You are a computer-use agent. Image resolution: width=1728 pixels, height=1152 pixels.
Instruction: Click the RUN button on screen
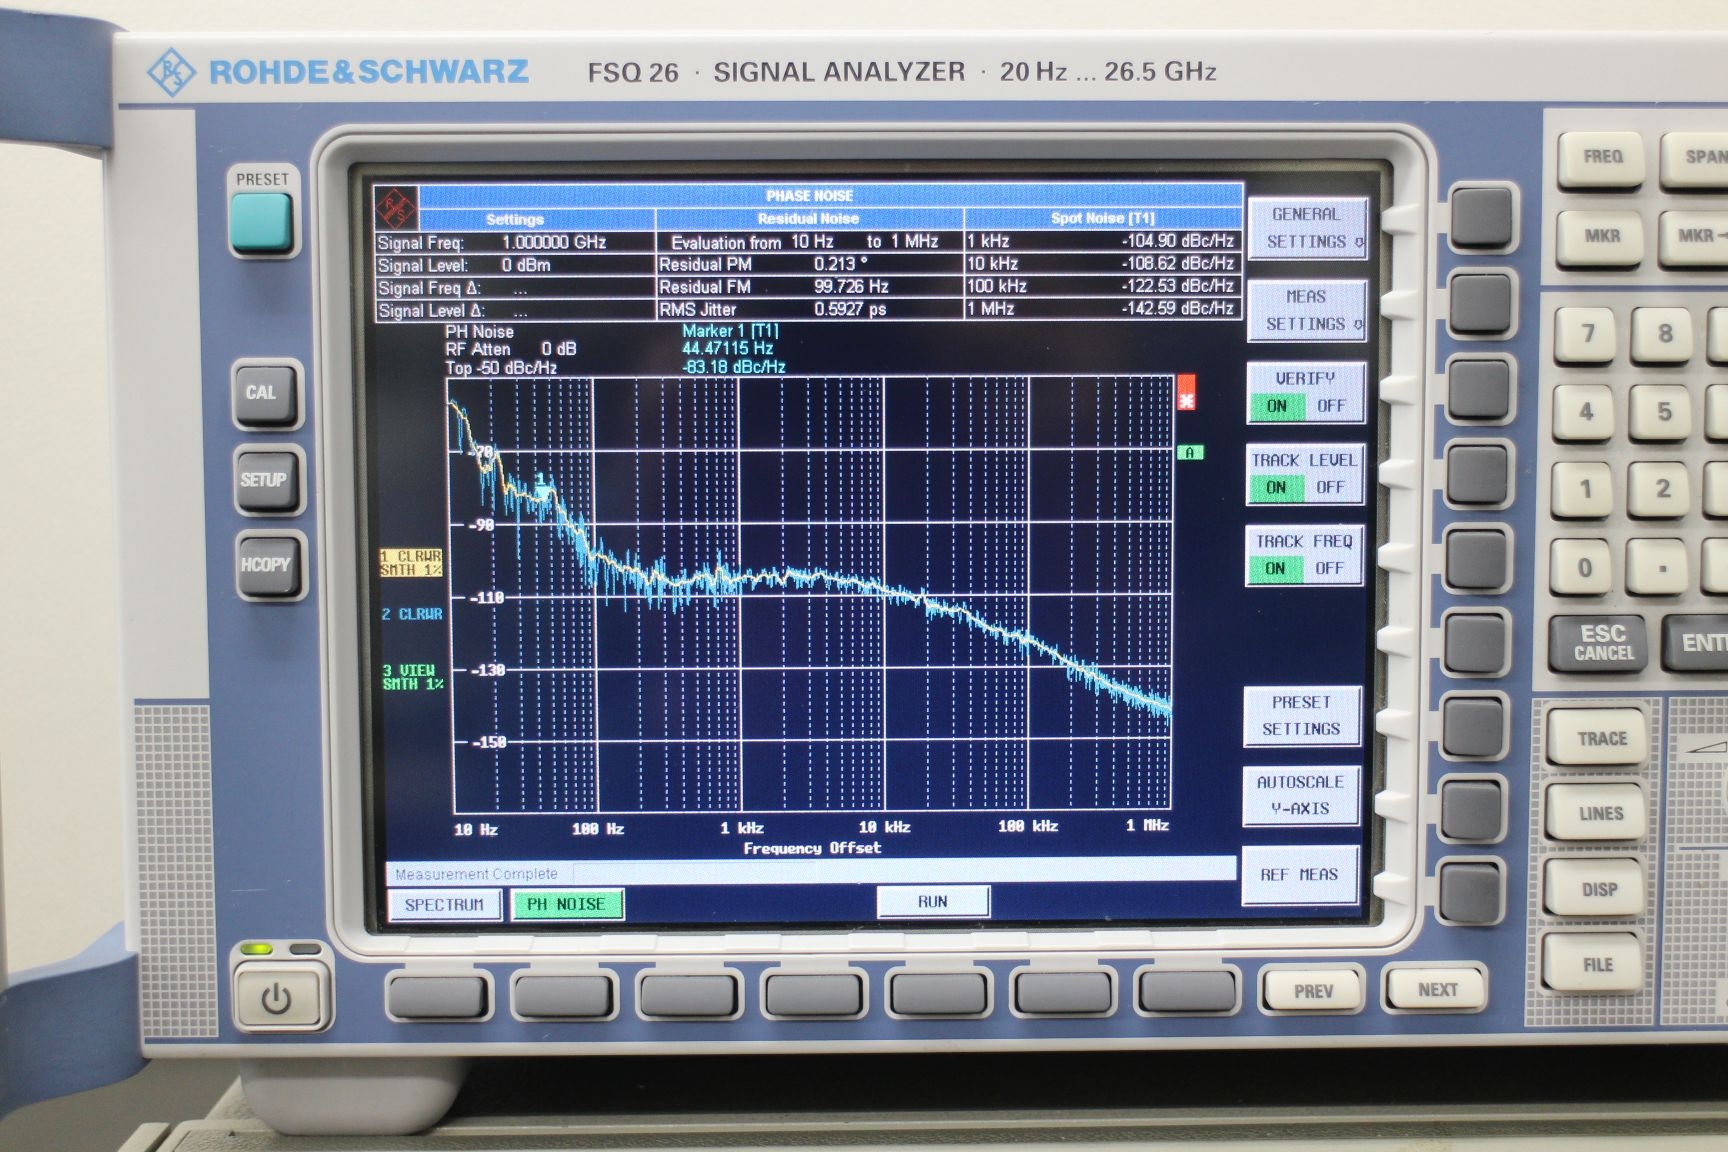[x=933, y=902]
